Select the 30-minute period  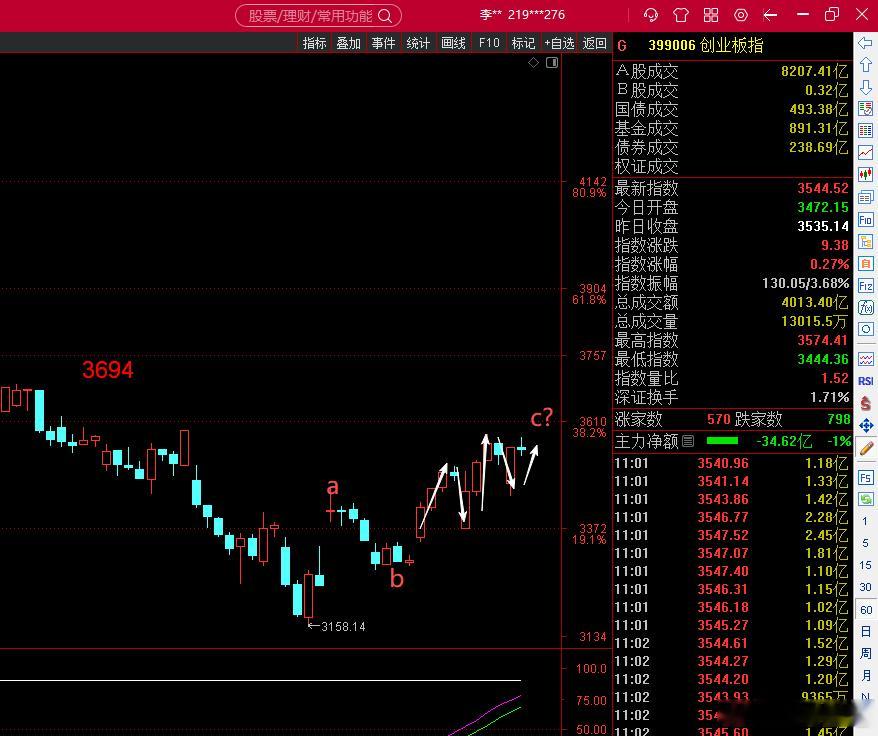[x=865, y=587]
